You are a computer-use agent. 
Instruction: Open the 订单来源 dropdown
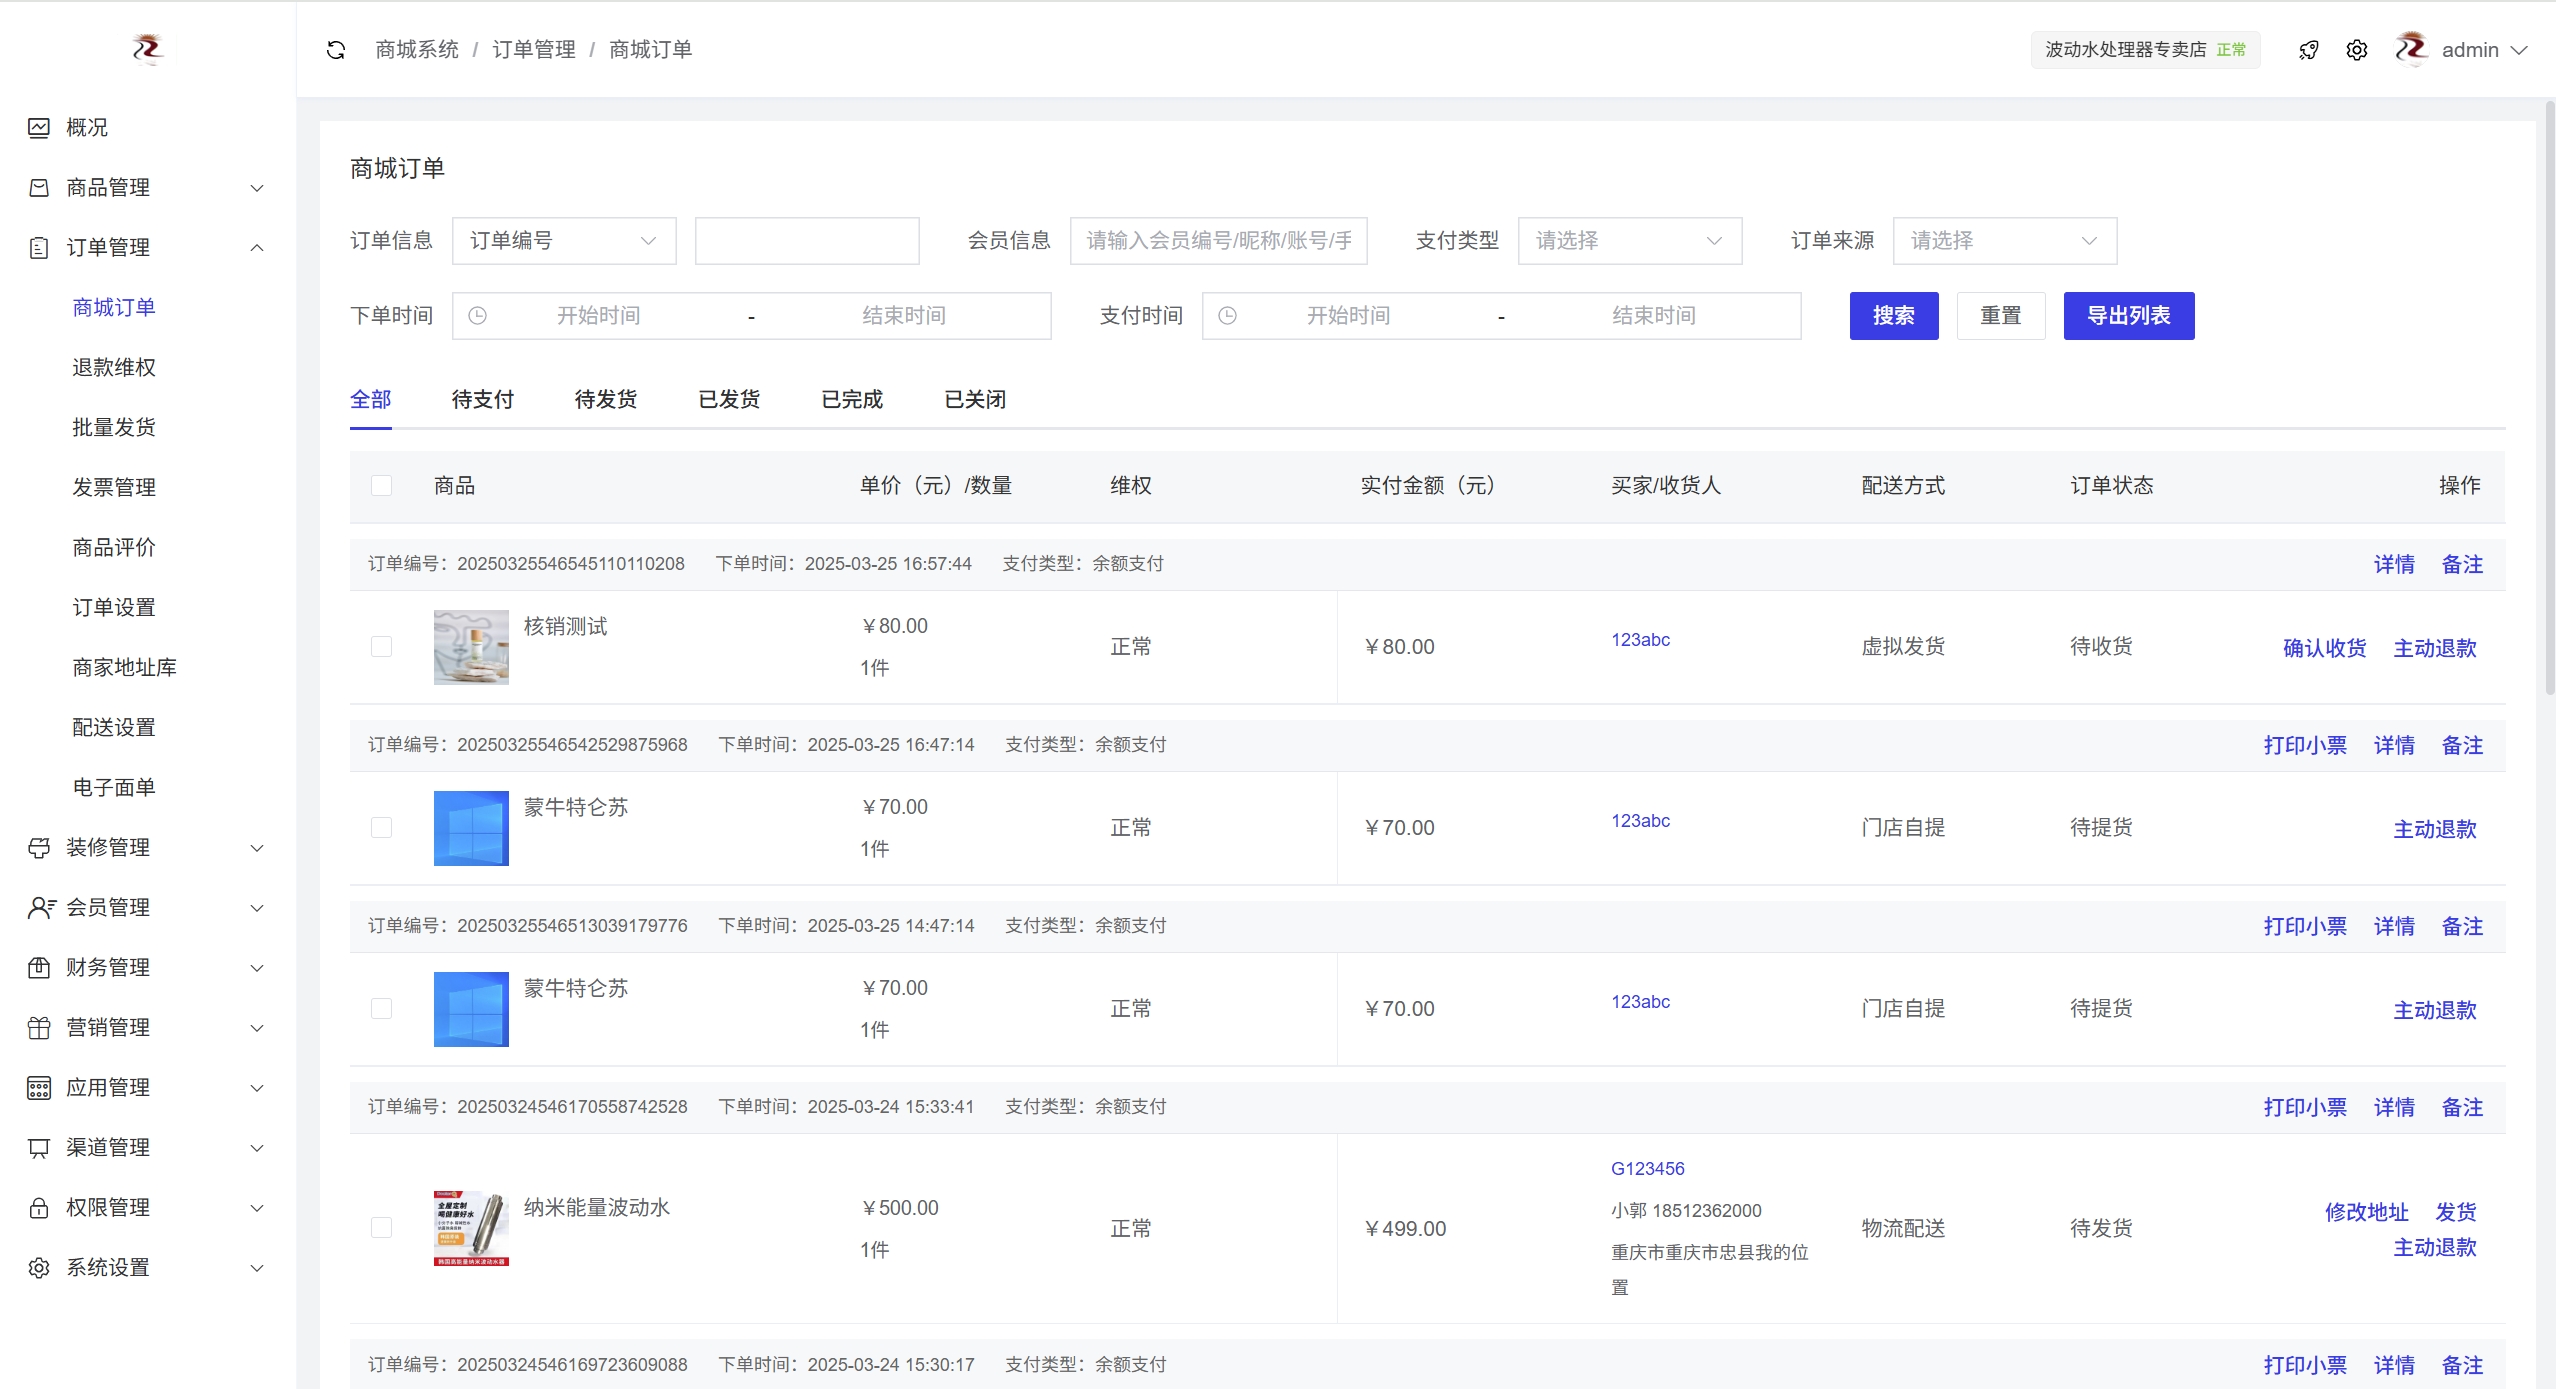[x=2005, y=241]
